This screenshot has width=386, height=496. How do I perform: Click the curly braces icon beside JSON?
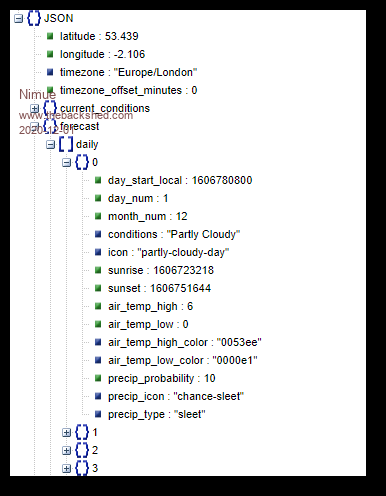34,18
